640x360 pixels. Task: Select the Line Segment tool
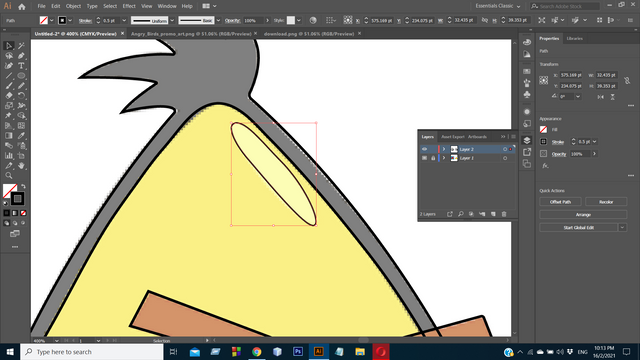pyautogui.click(x=9, y=76)
